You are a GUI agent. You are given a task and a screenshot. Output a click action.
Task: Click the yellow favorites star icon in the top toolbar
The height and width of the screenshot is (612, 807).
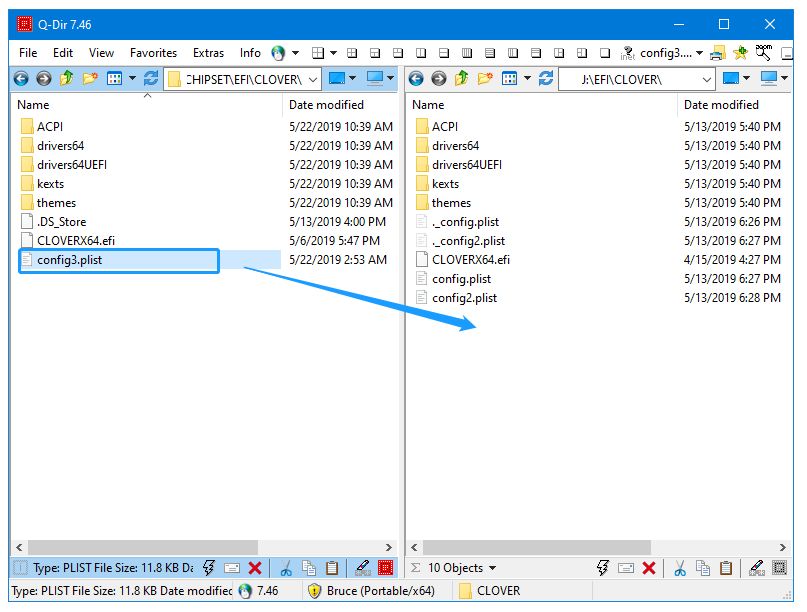click(x=741, y=53)
